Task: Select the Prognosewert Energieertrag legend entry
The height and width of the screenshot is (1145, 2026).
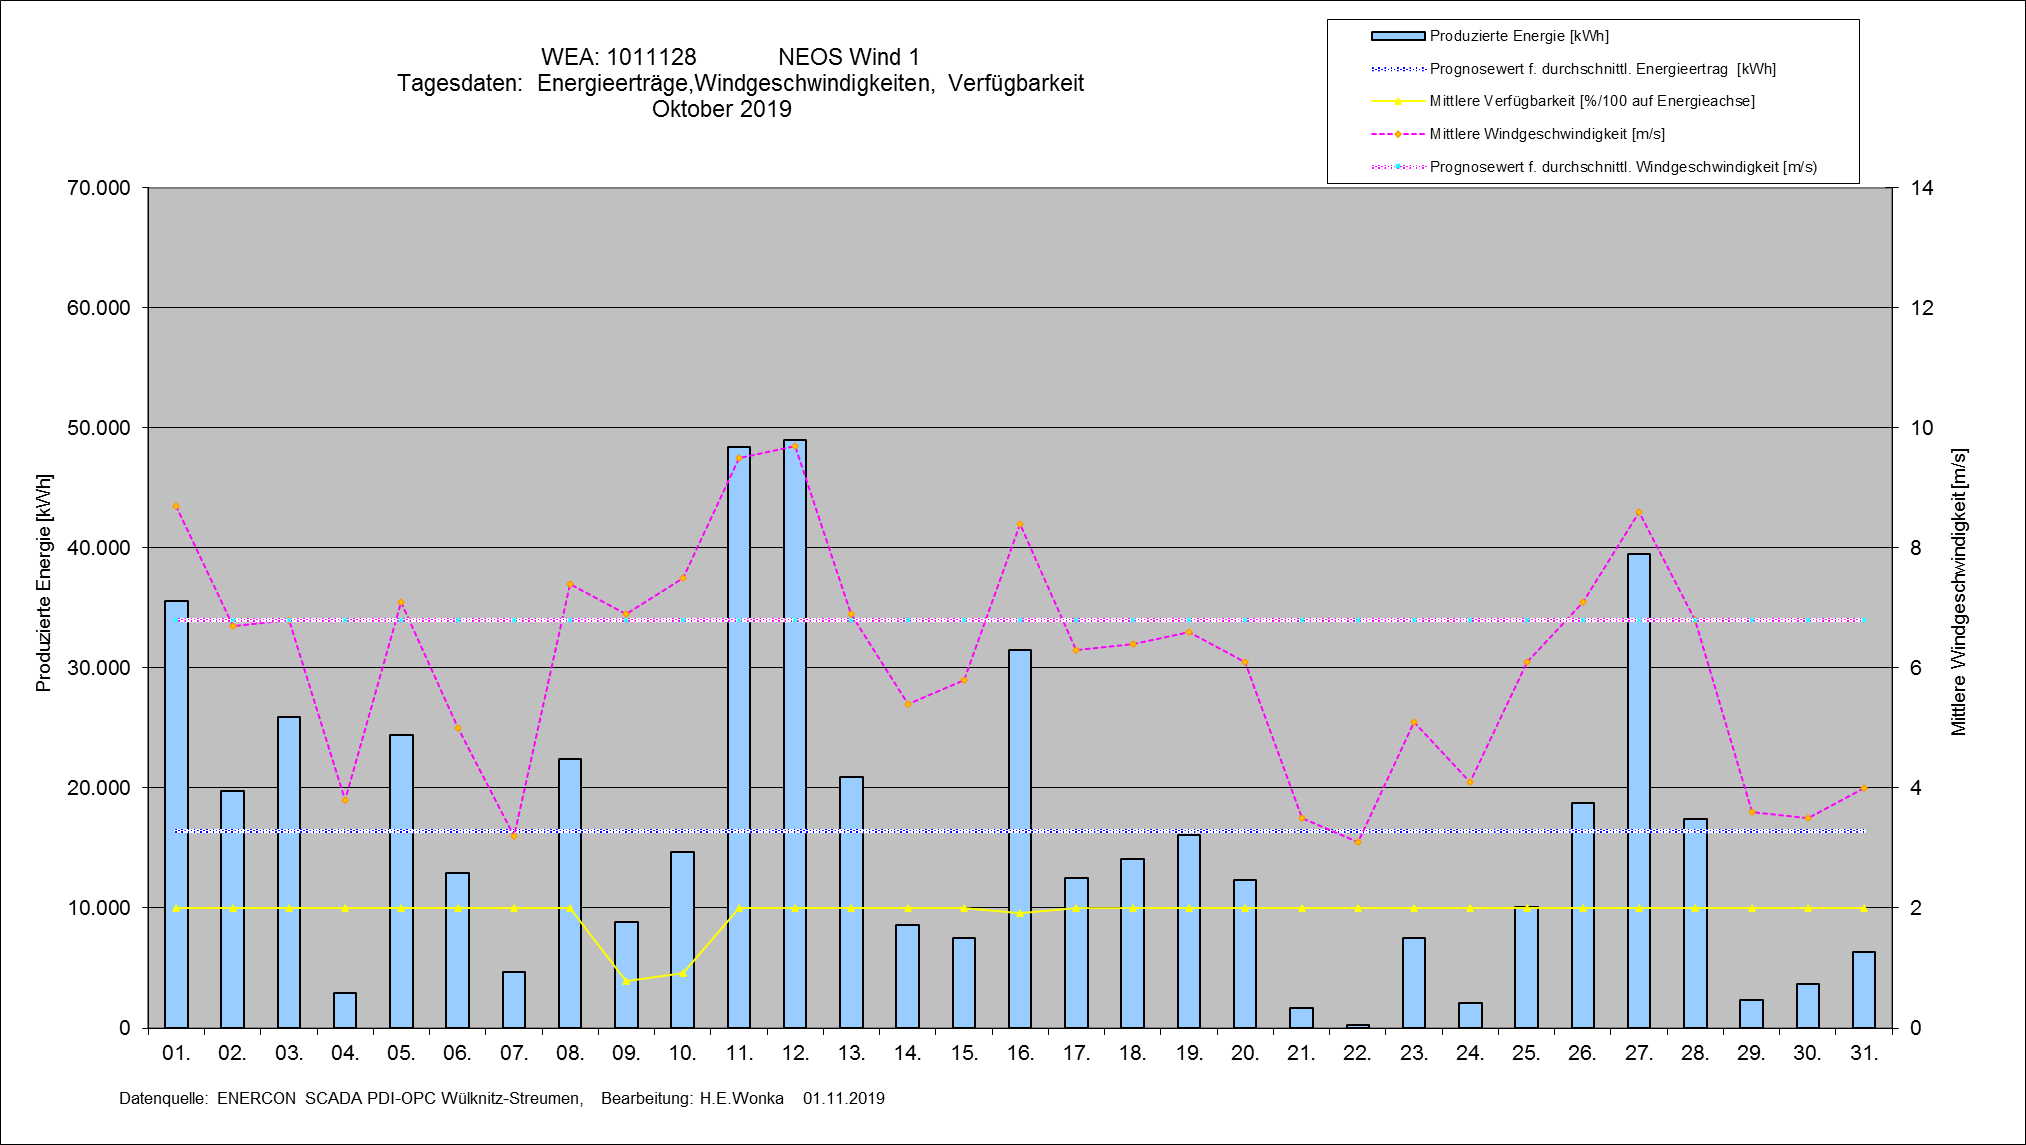Action: (x=1602, y=69)
